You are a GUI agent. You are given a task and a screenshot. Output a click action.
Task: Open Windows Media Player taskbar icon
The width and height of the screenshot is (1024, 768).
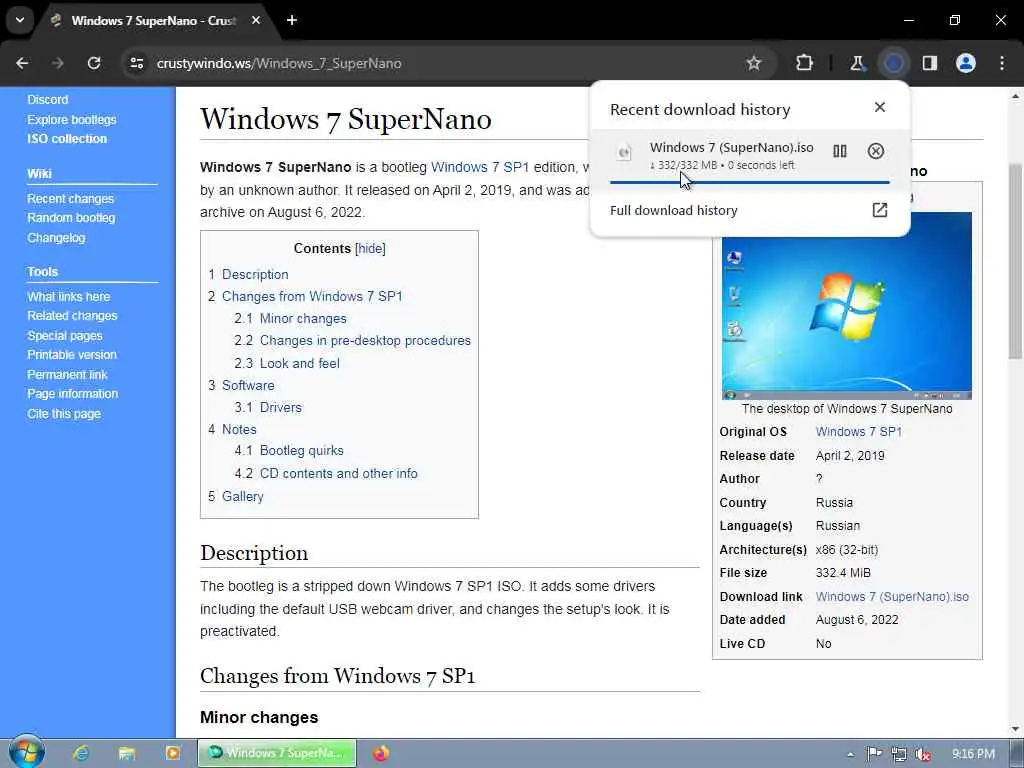click(x=172, y=753)
